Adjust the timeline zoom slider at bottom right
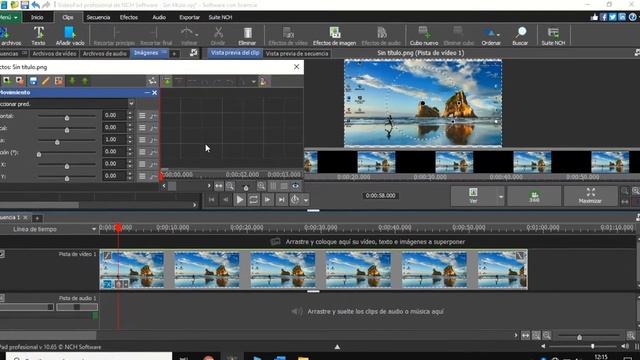The height and width of the screenshot is (360, 640). coord(579,337)
